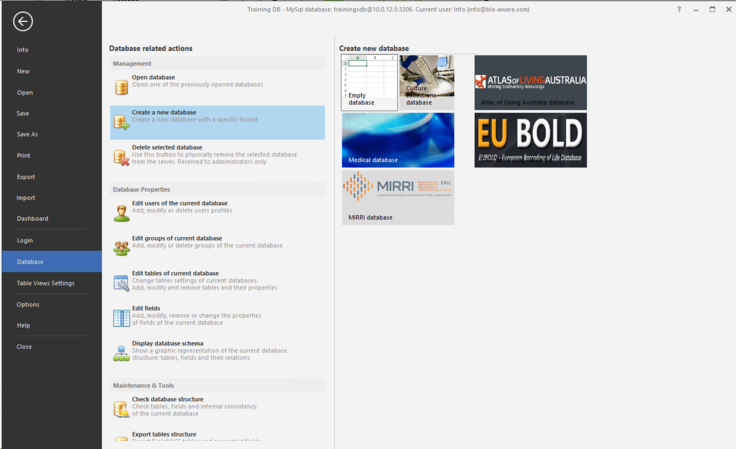Select Export in the sidebar
Screen dimensions: 736x449
pyautogui.click(x=26, y=177)
